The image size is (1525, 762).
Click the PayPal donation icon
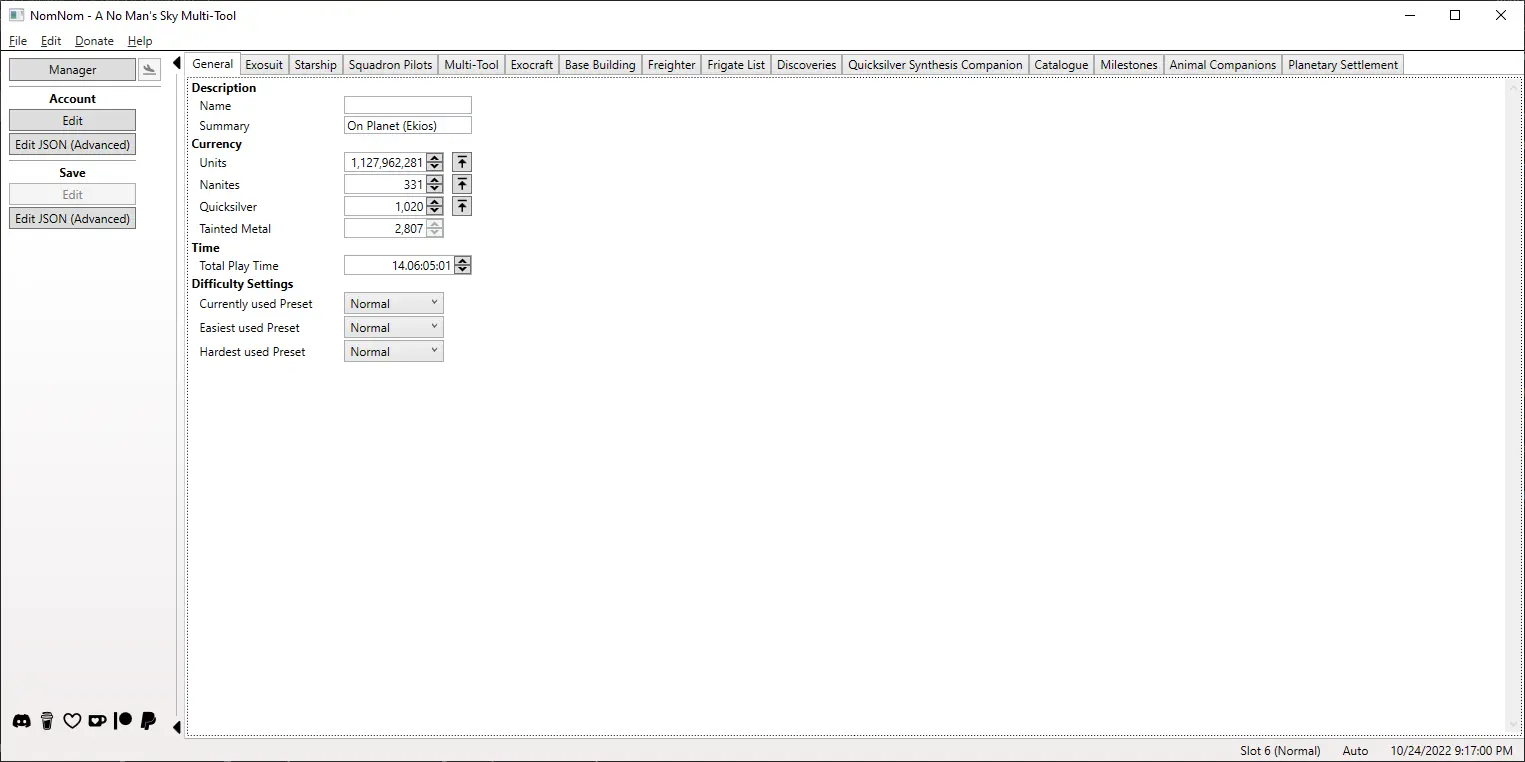pos(148,721)
